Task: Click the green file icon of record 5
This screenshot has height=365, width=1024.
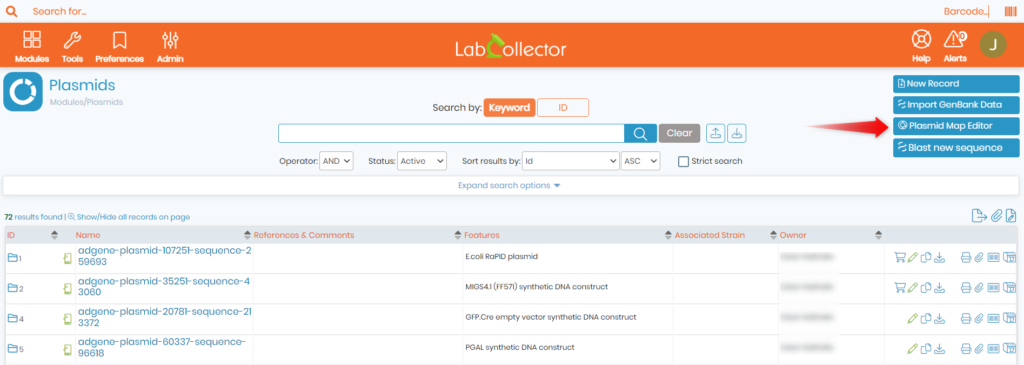Action: (67, 349)
